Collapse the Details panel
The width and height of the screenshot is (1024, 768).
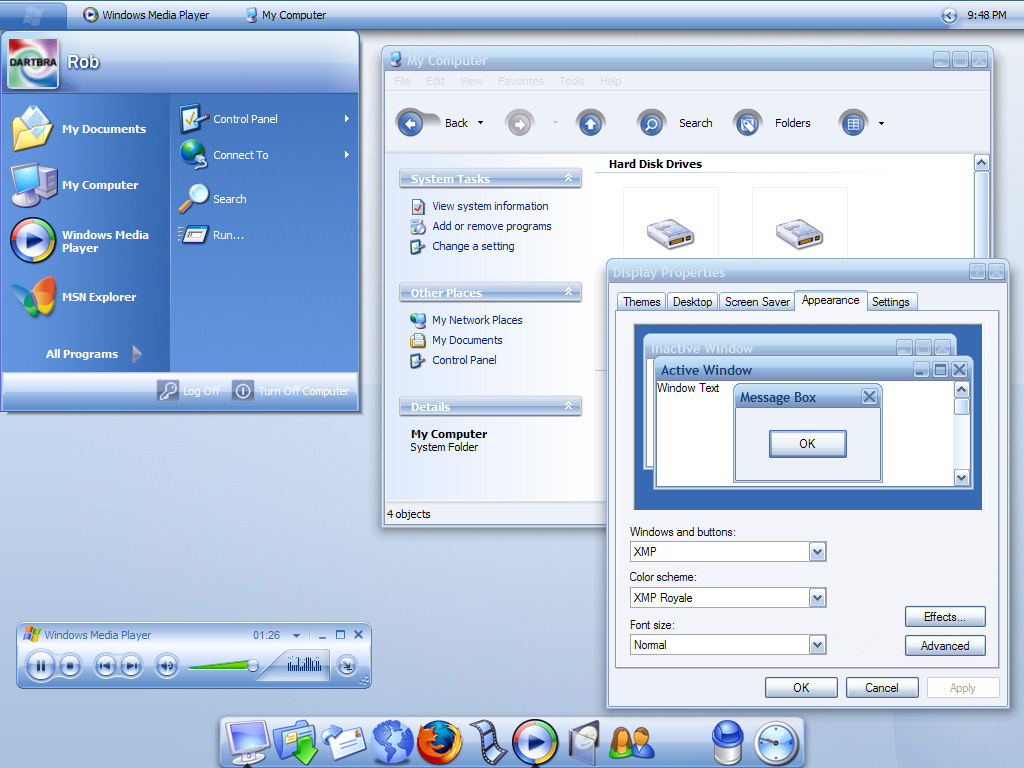coord(568,406)
